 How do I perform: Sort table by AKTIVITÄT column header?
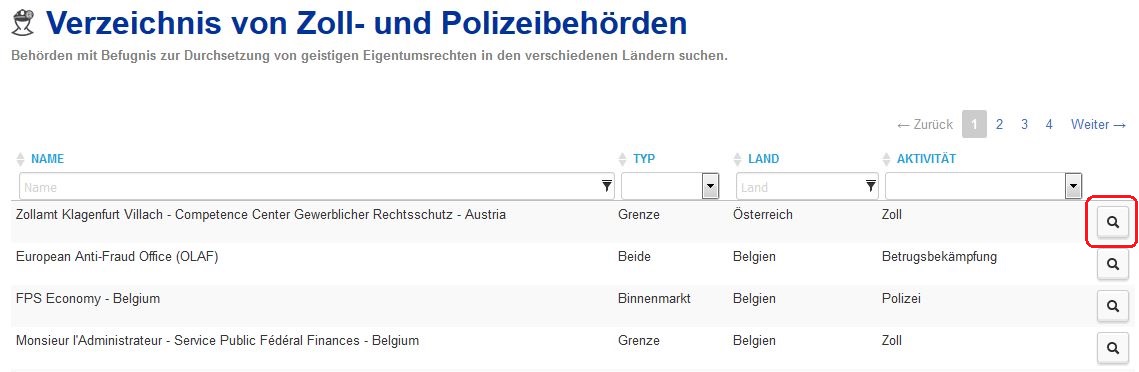(925, 159)
